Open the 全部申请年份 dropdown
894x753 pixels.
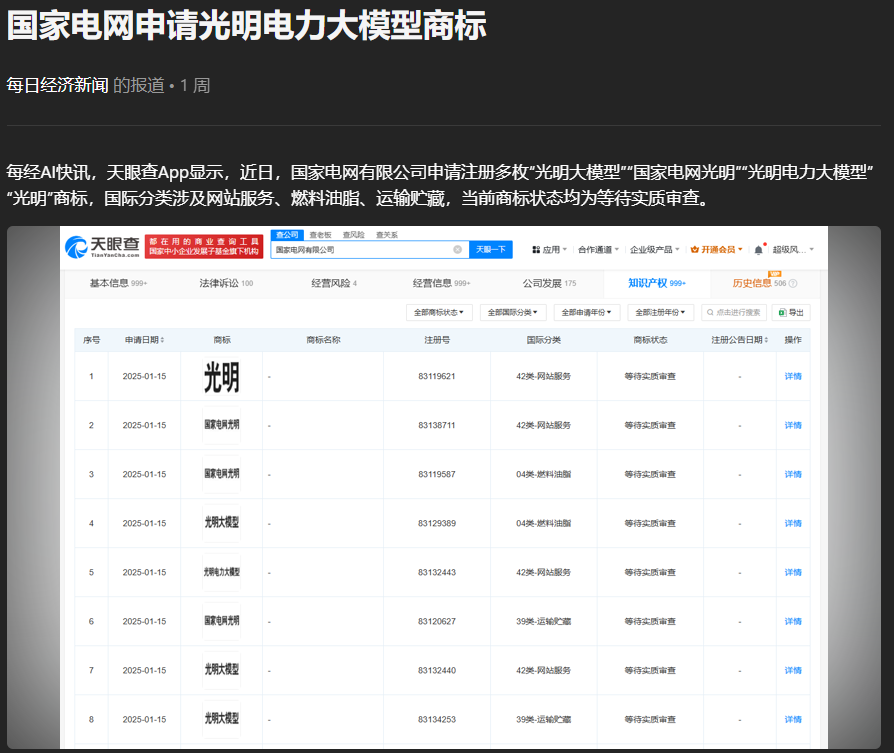point(587,312)
